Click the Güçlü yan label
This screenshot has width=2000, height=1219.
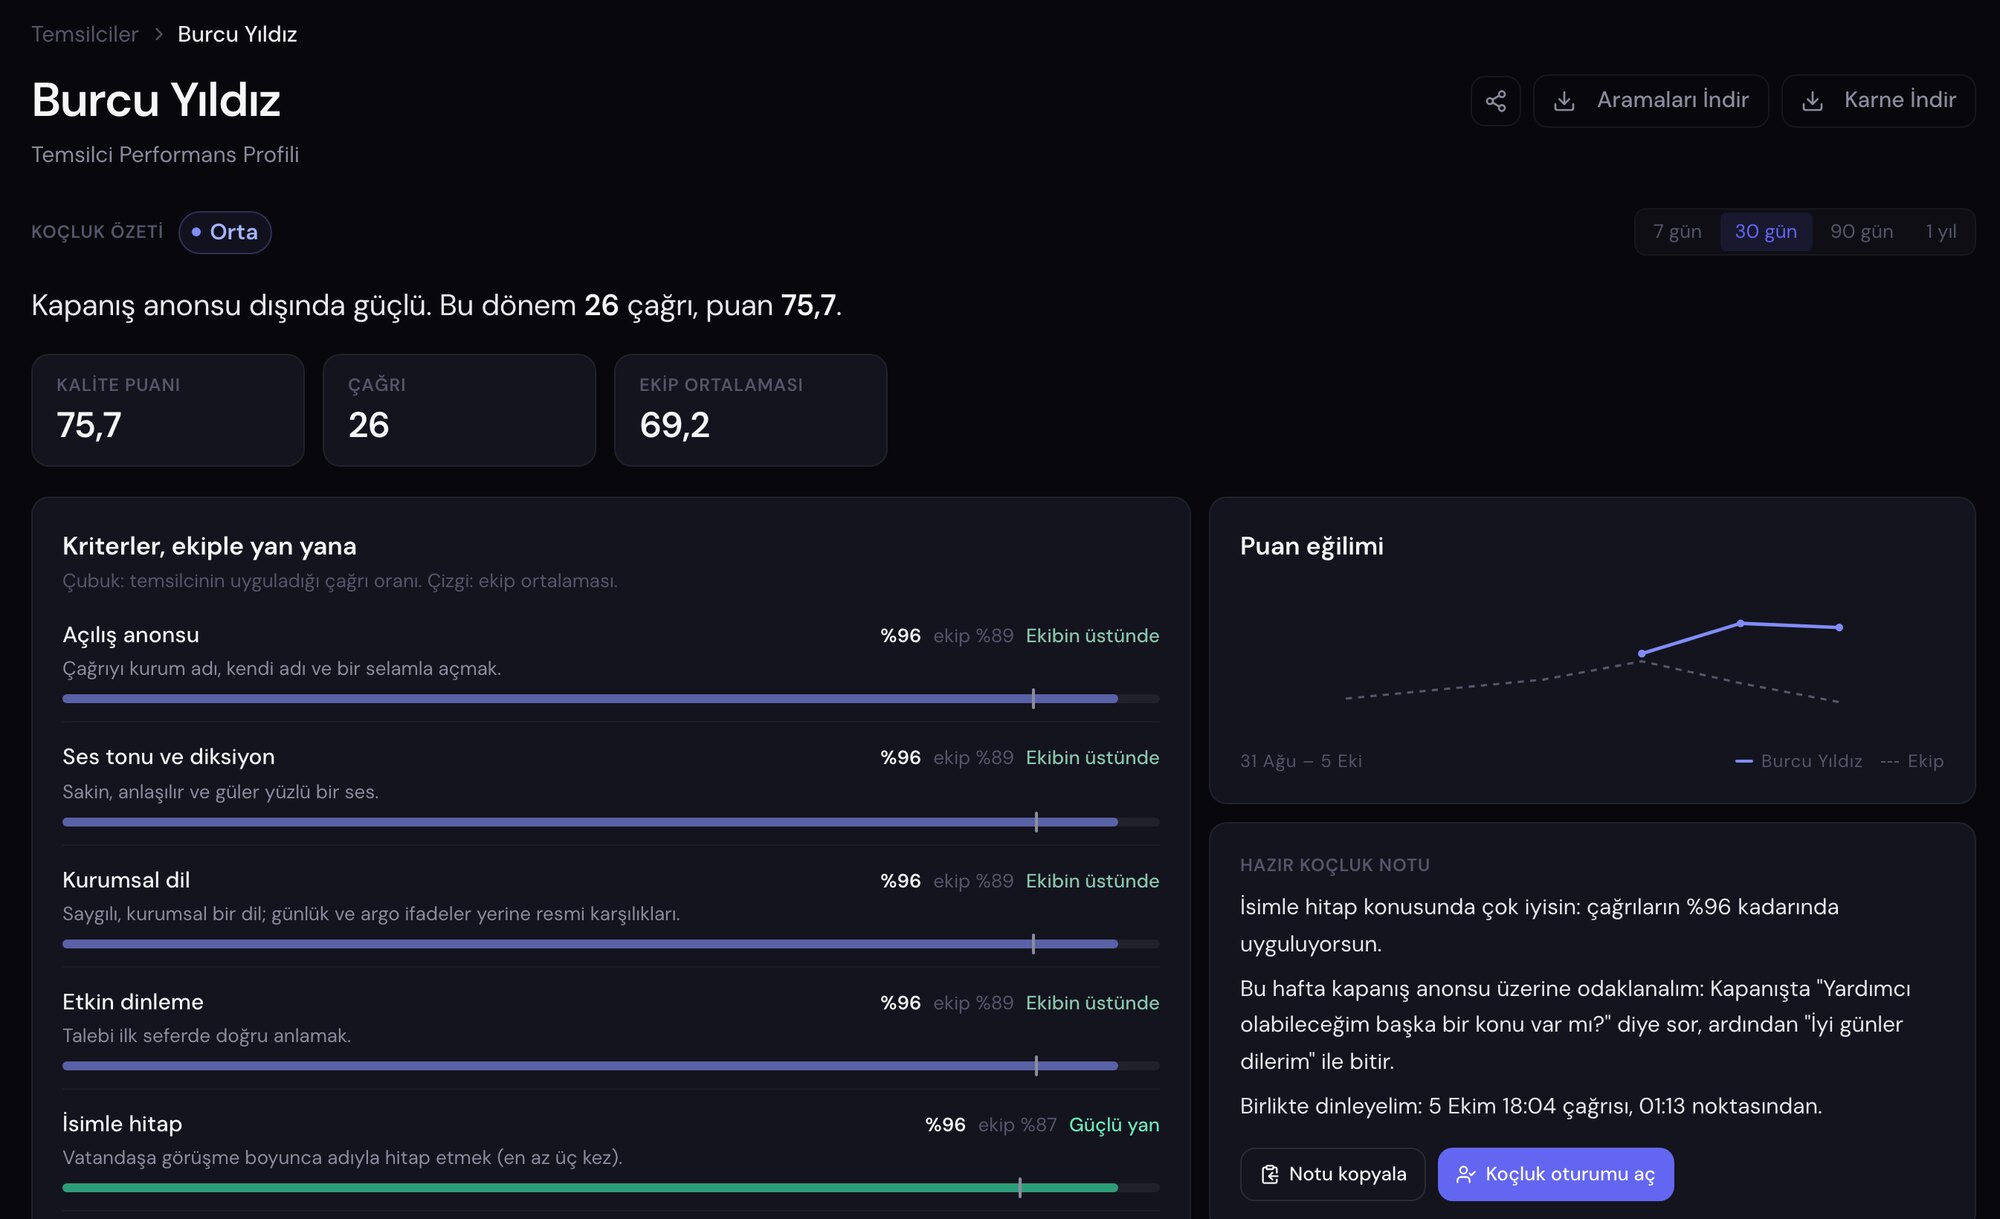pyautogui.click(x=1114, y=1125)
